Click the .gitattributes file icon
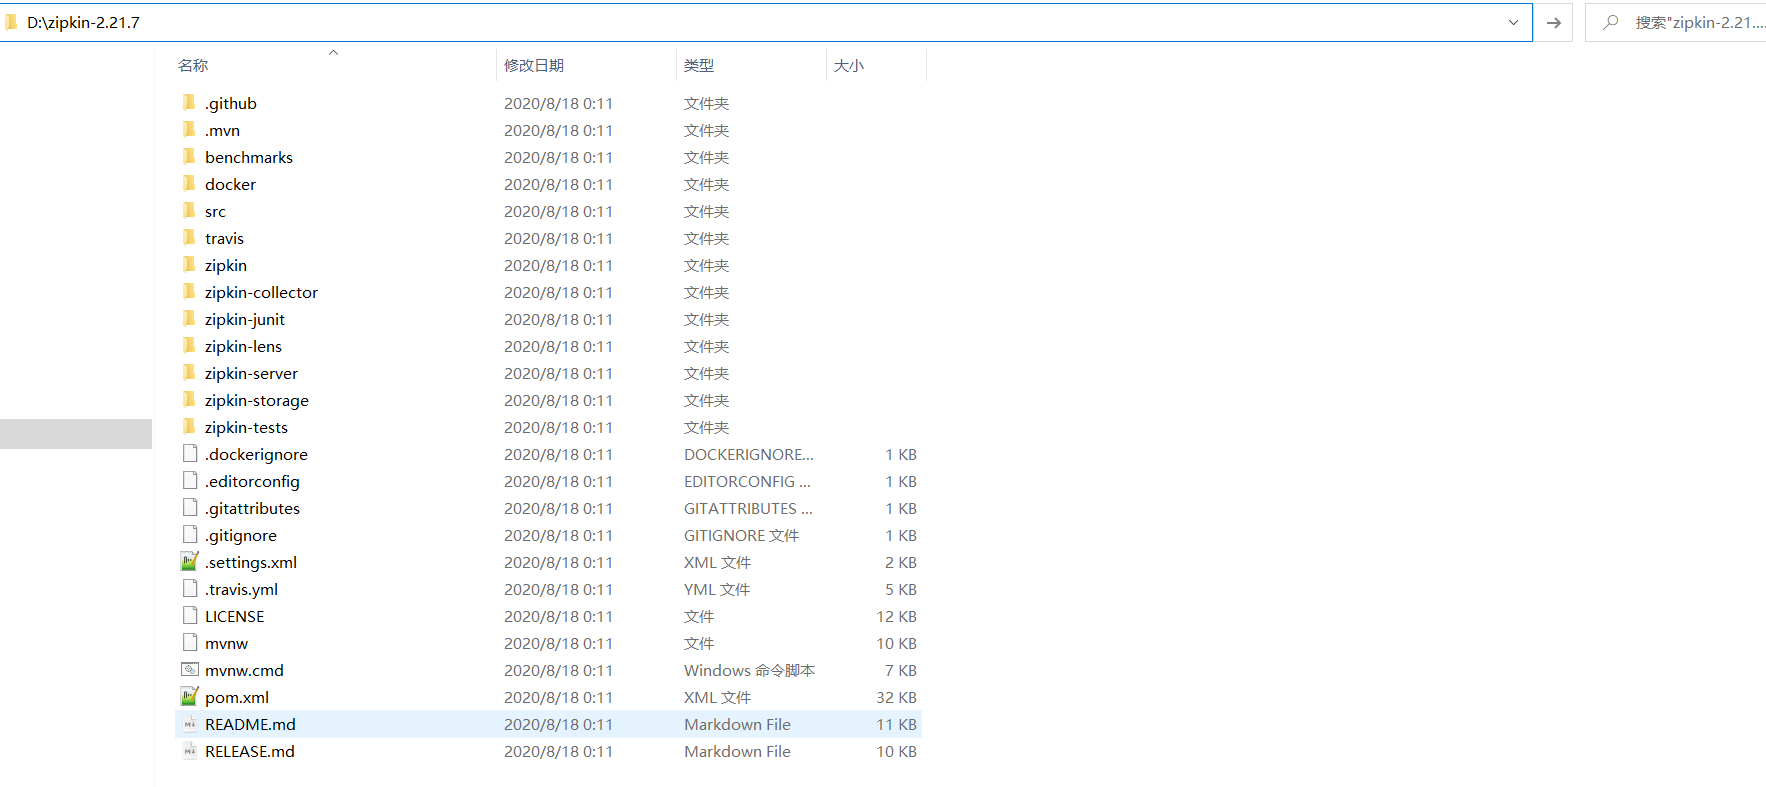 [x=190, y=507]
